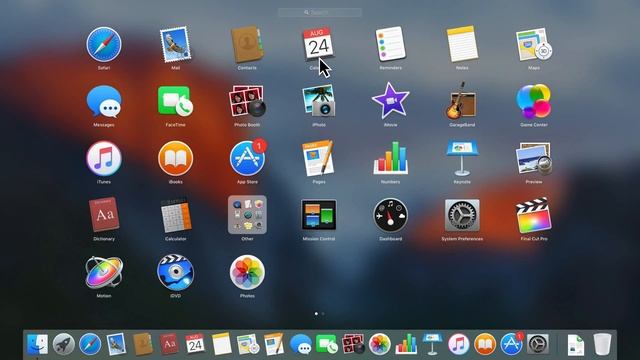Open iBooks in the Launchpad grid
The width and height of the screenshot is (640, 360).
click(x=176, y=158)
